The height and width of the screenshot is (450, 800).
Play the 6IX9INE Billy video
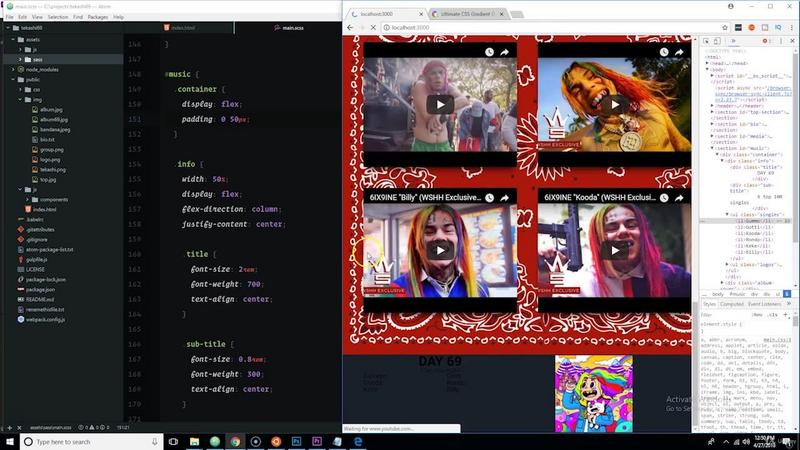[x=440, y=250]
